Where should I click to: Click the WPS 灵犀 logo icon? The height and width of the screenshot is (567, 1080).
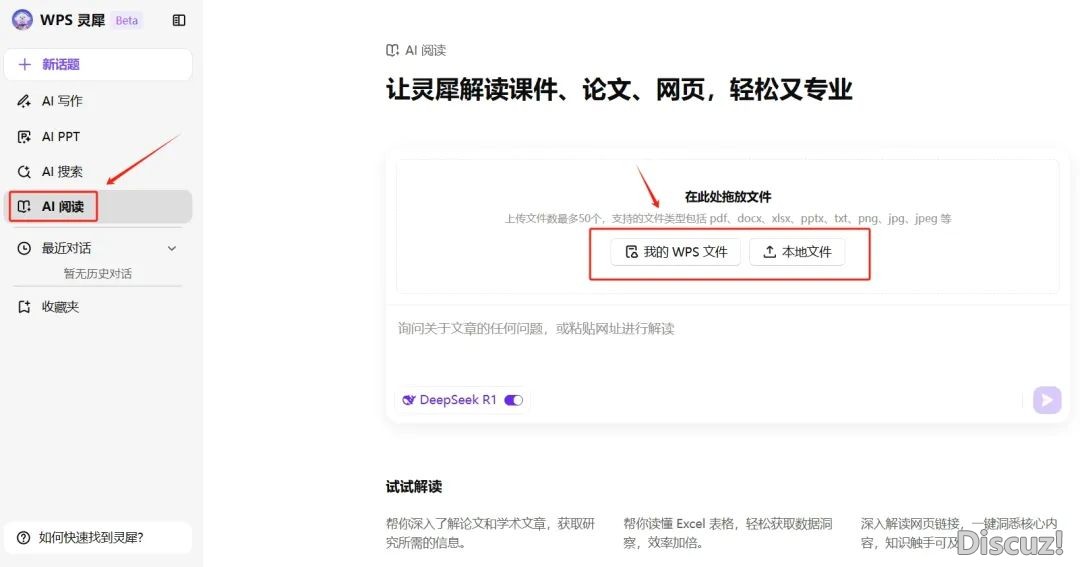click(22, 20)
